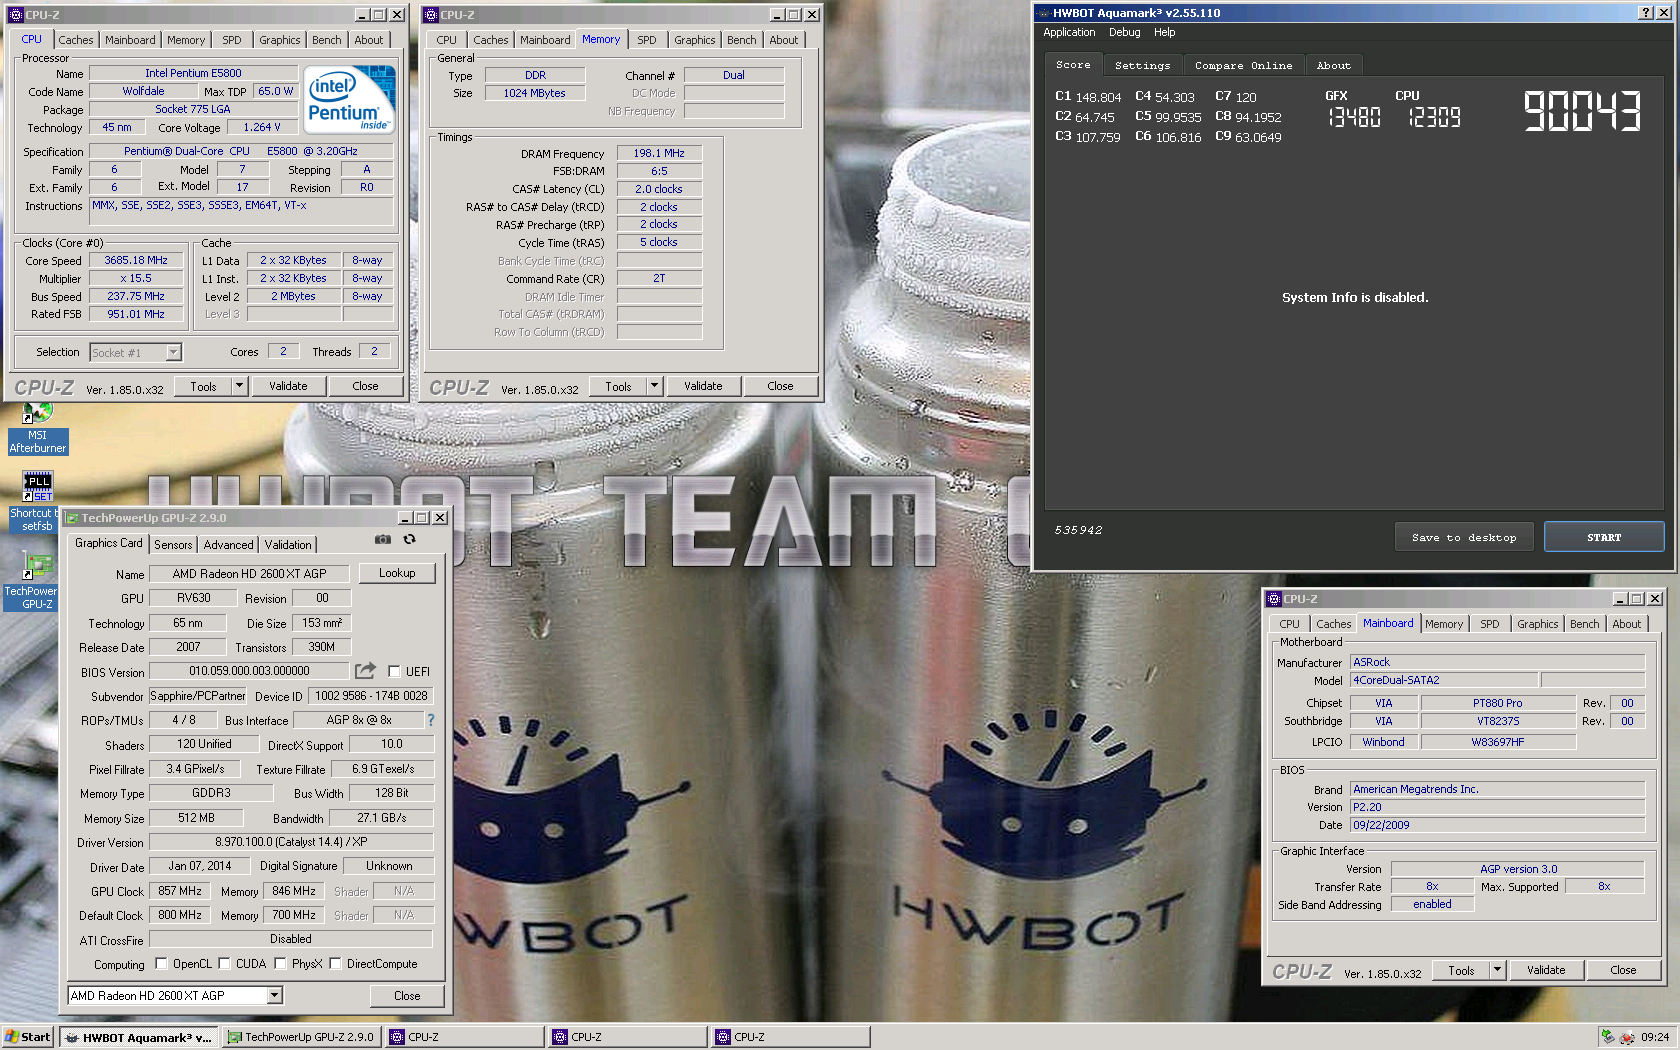Click the Close button in GPU-Z
This screenshot has height=1050, width=1680.
(407, 996)
